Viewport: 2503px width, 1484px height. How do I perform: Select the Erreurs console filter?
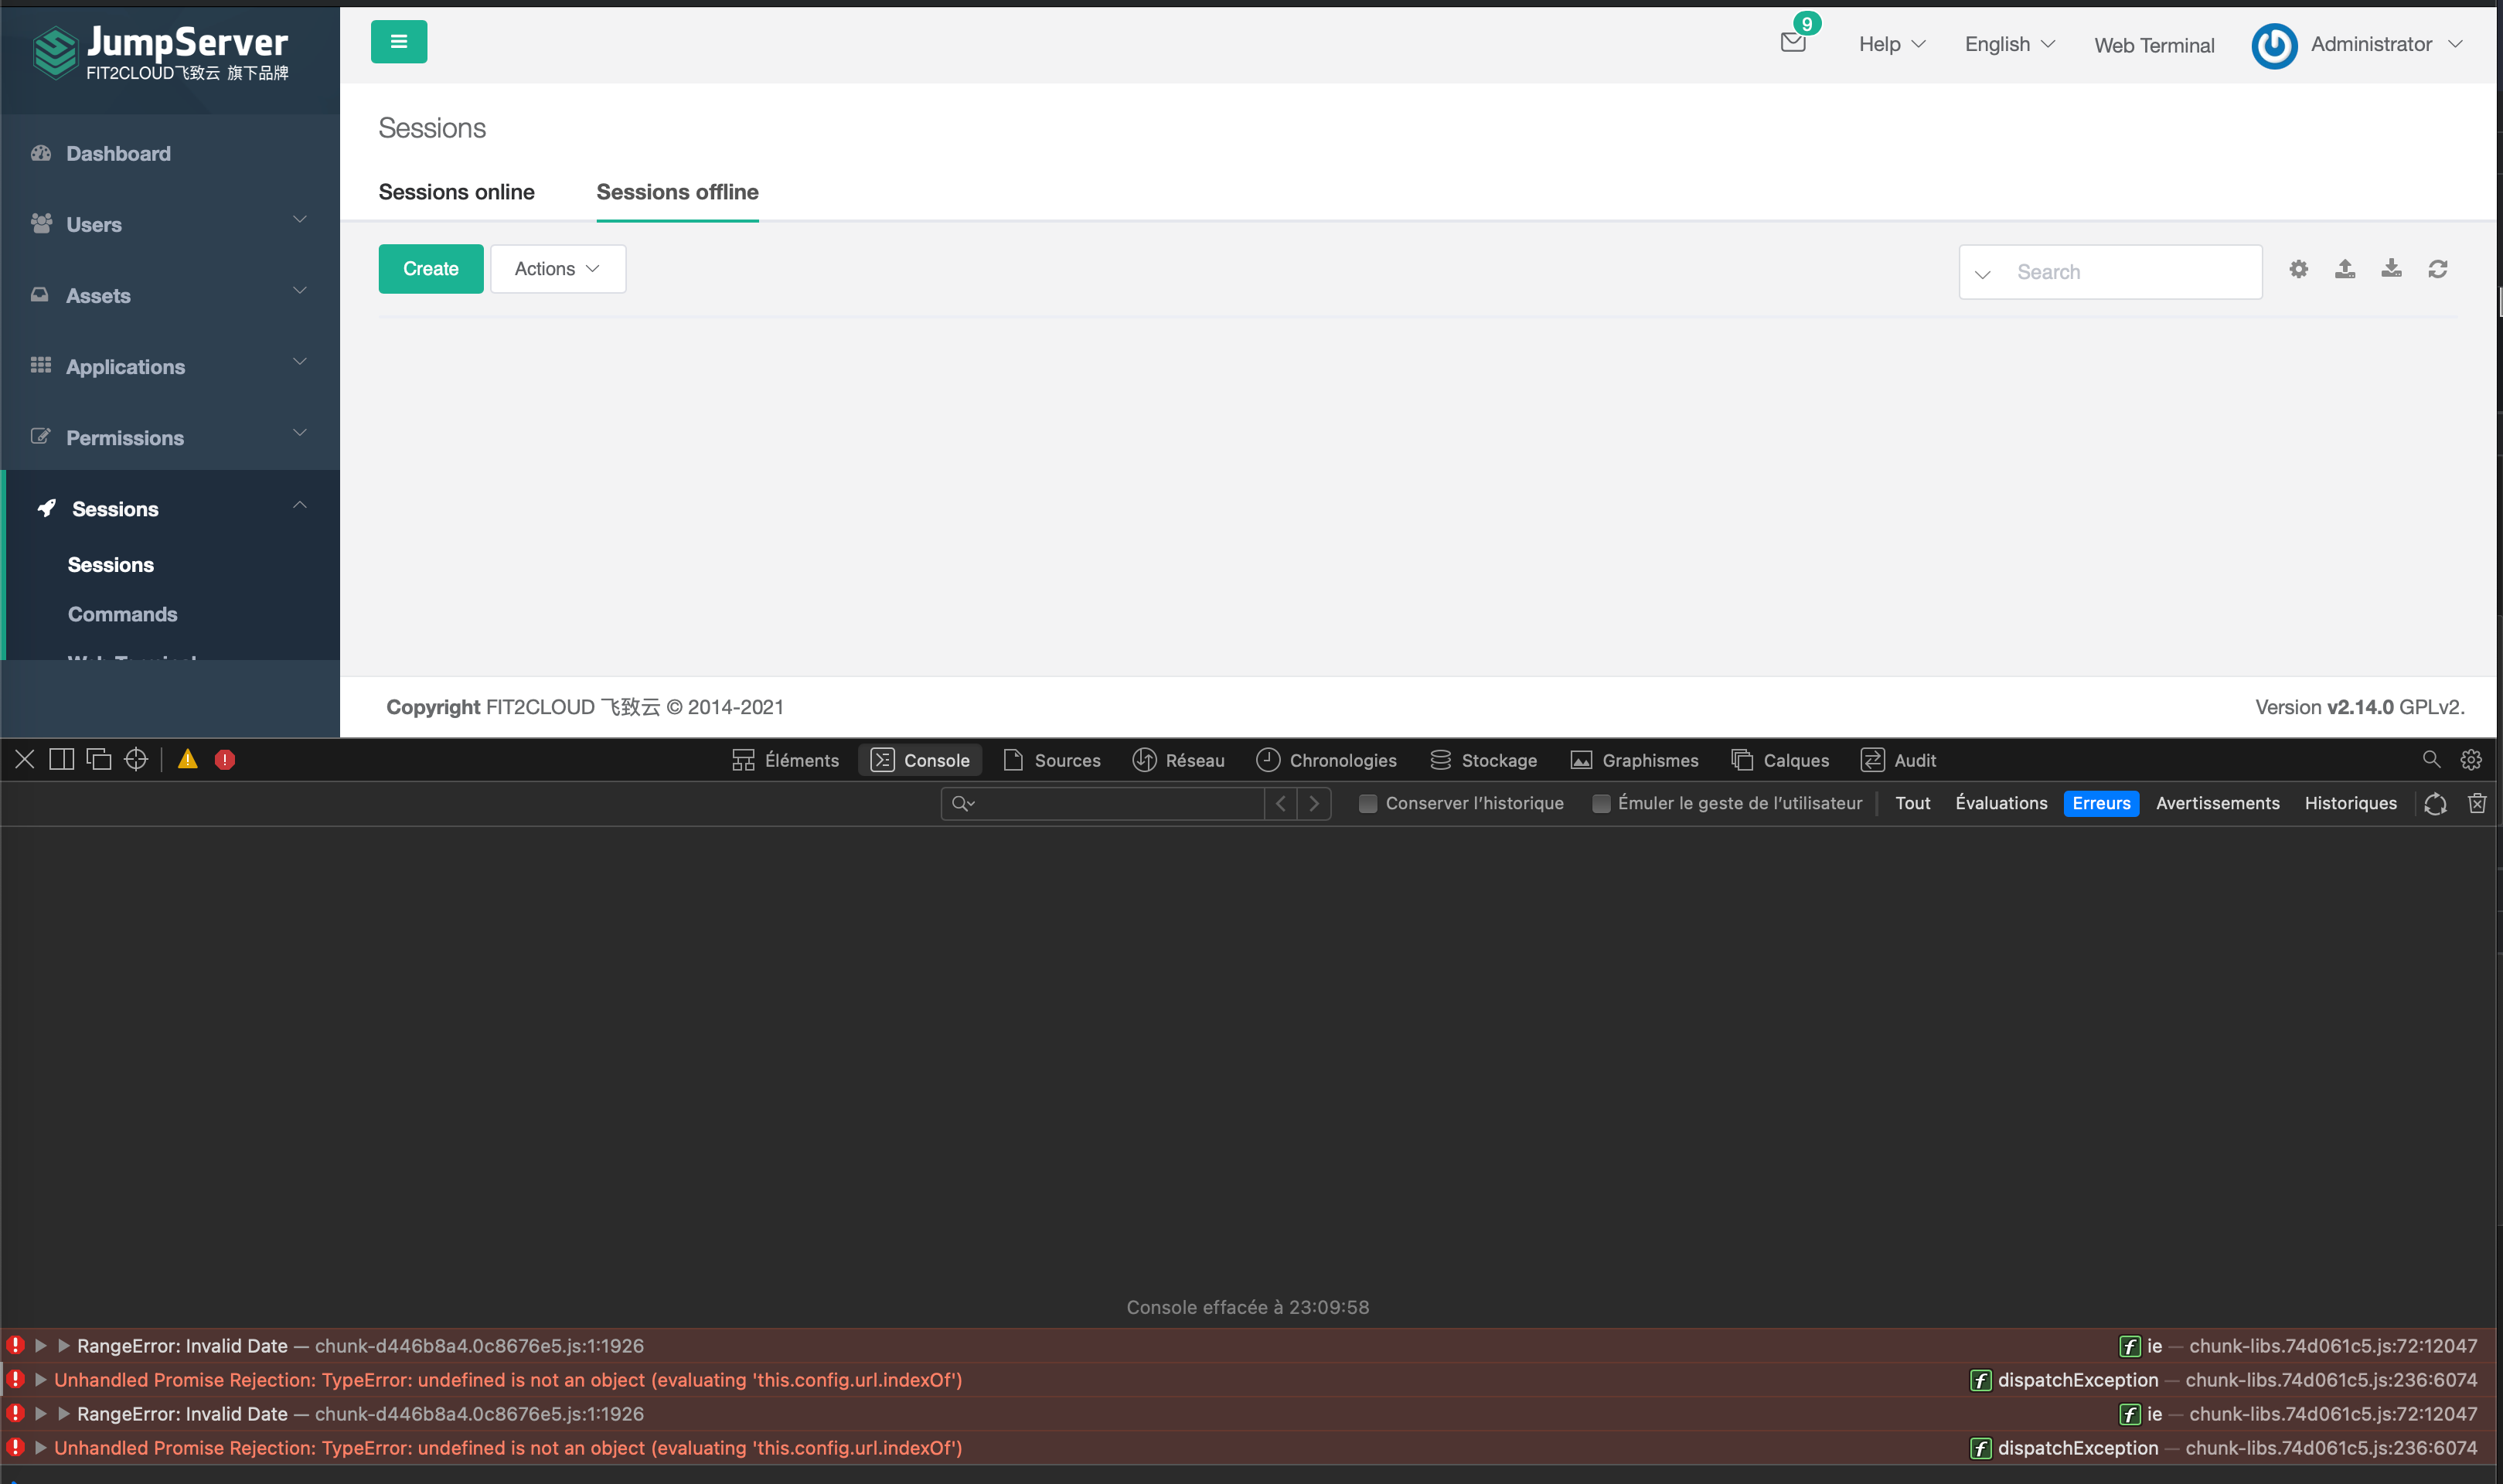2101,803
